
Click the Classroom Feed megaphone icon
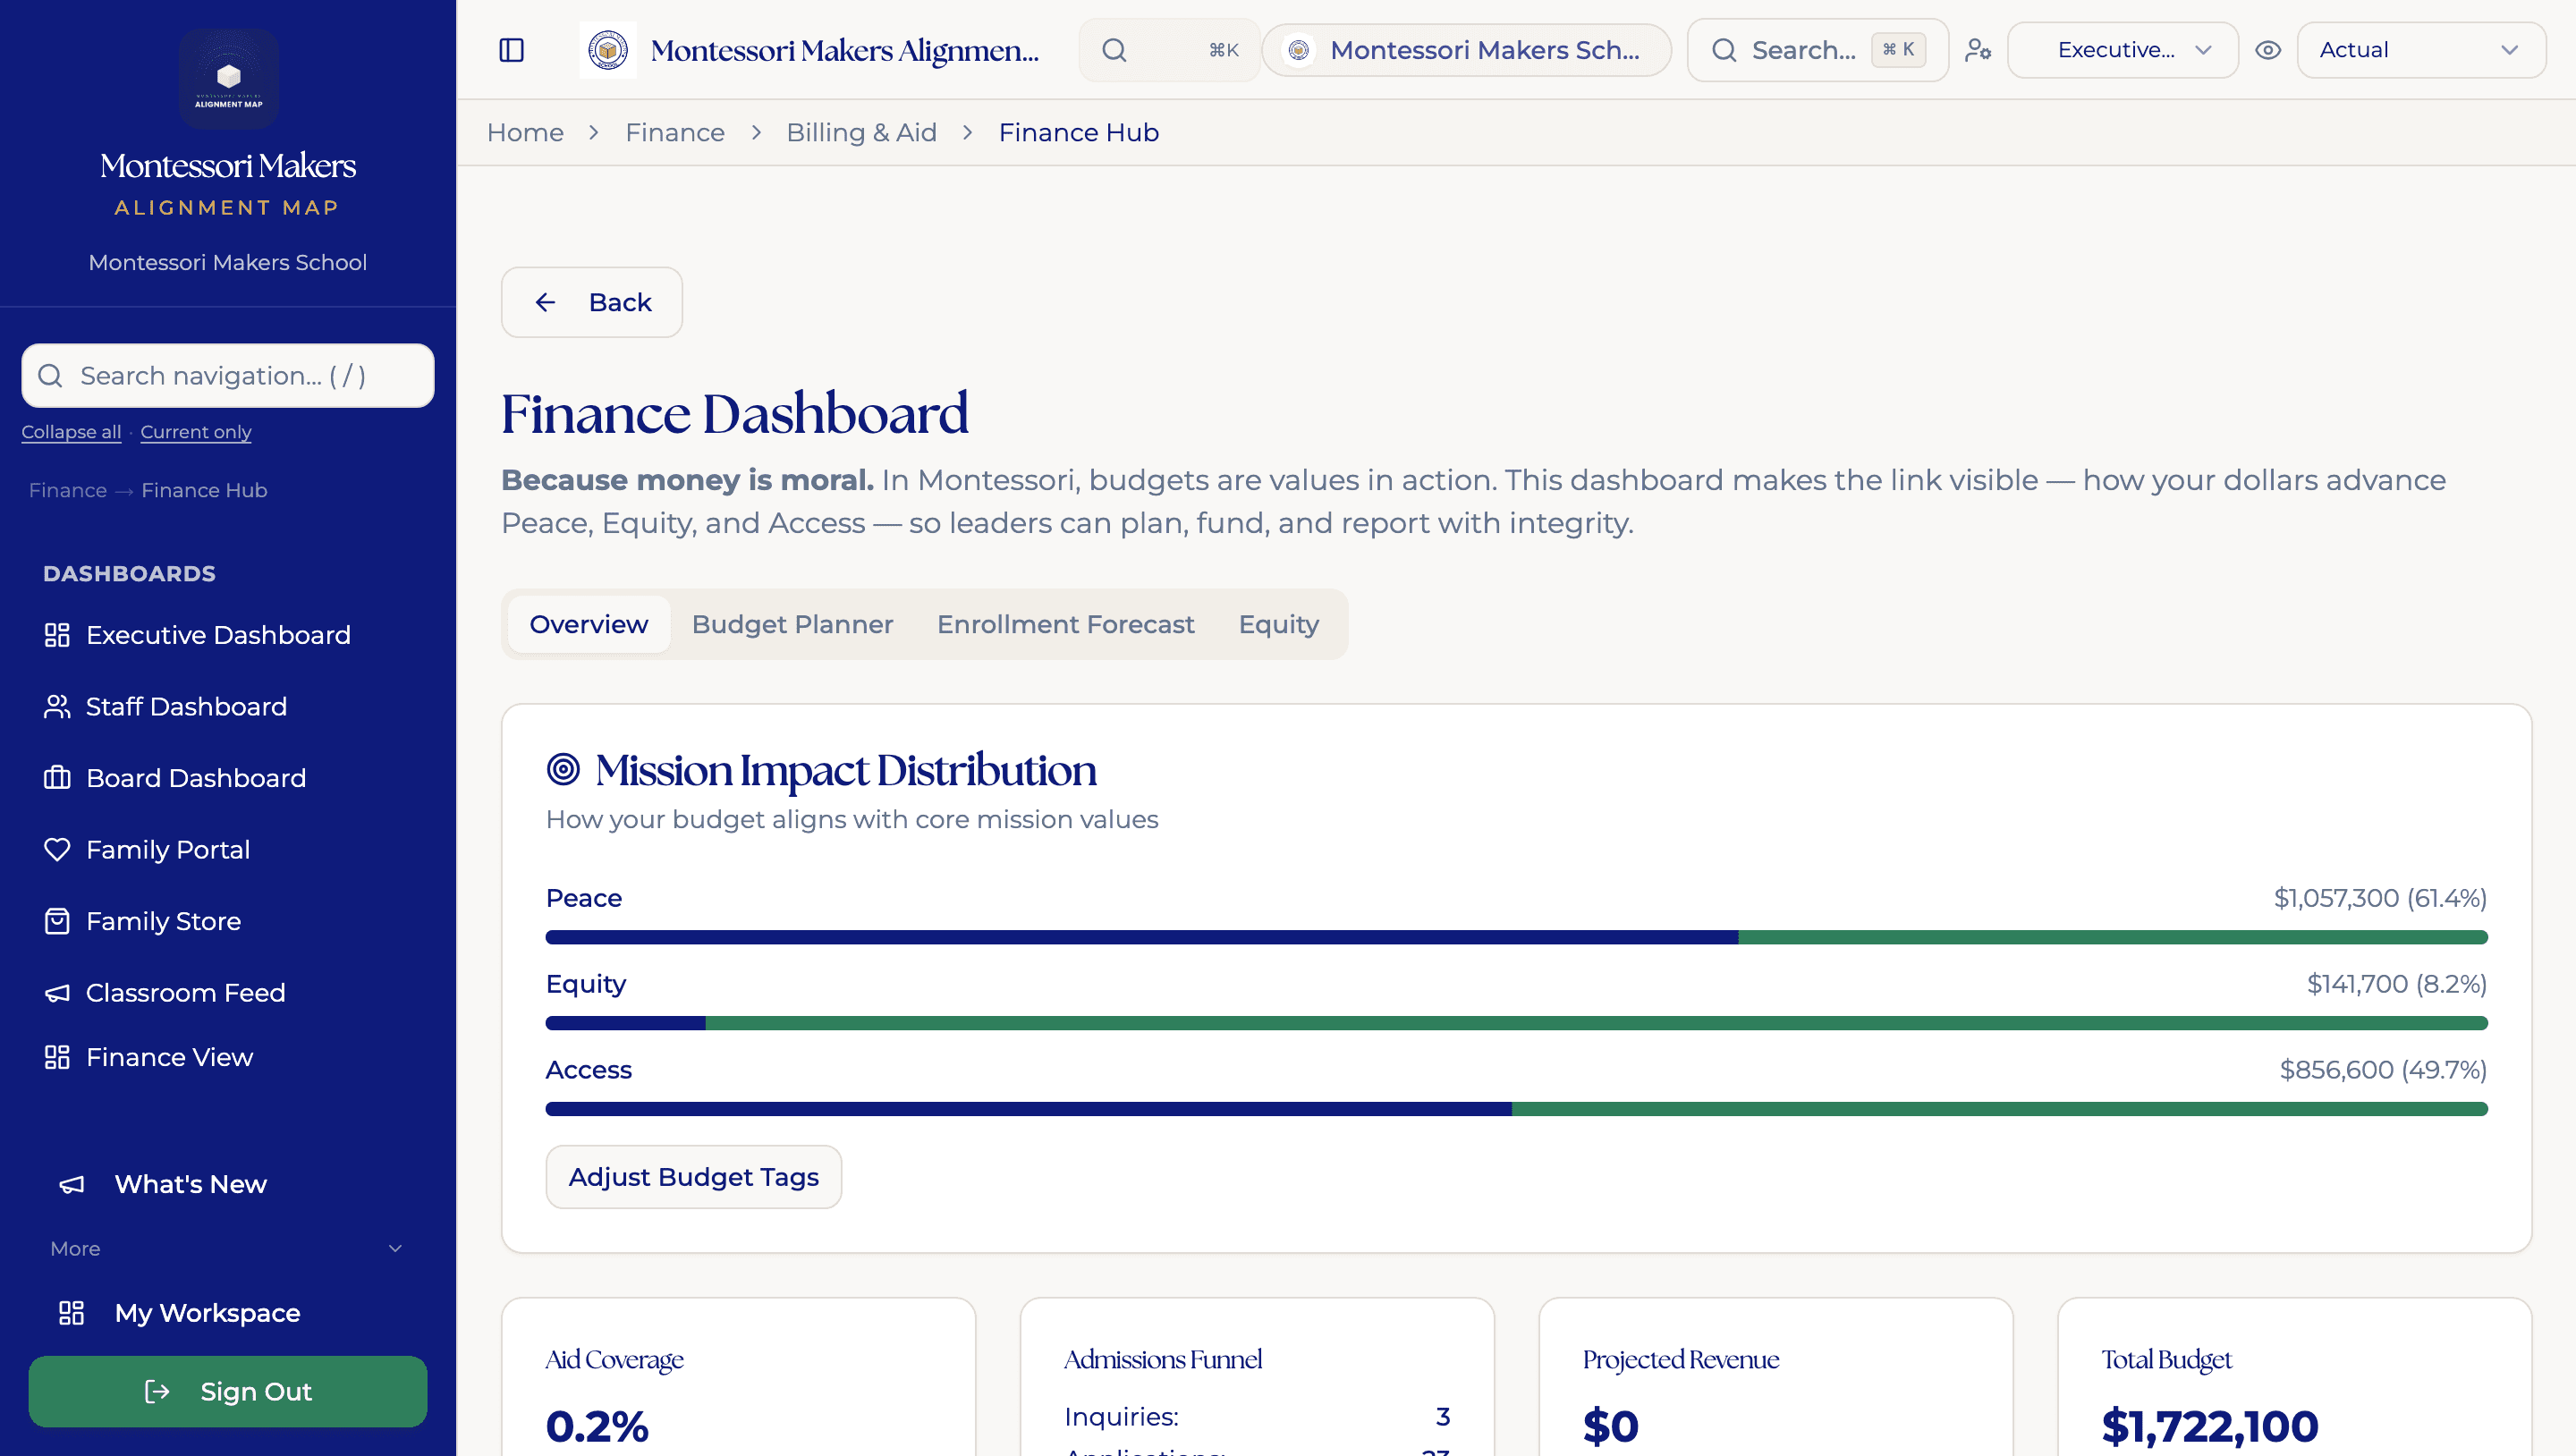57,992
